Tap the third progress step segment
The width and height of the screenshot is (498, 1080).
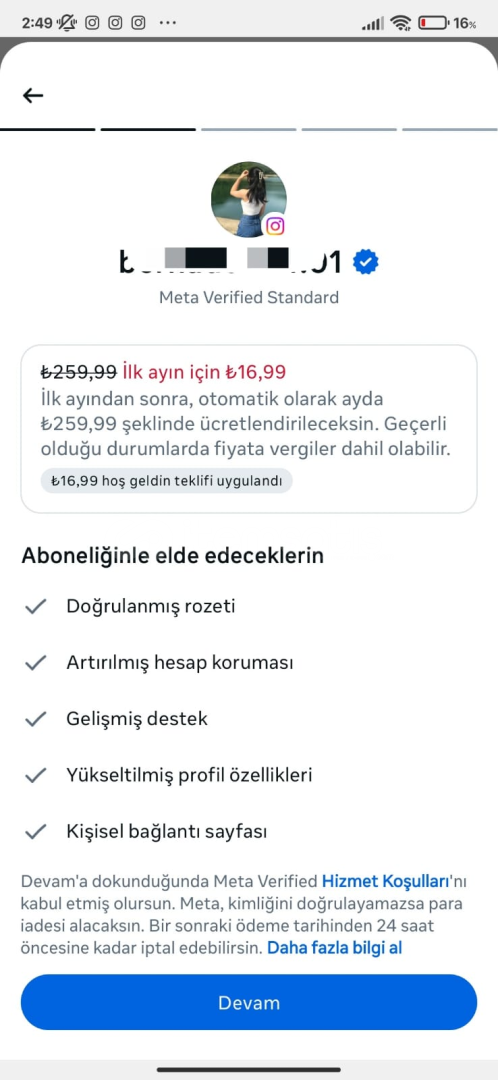(x=249, y=129)
